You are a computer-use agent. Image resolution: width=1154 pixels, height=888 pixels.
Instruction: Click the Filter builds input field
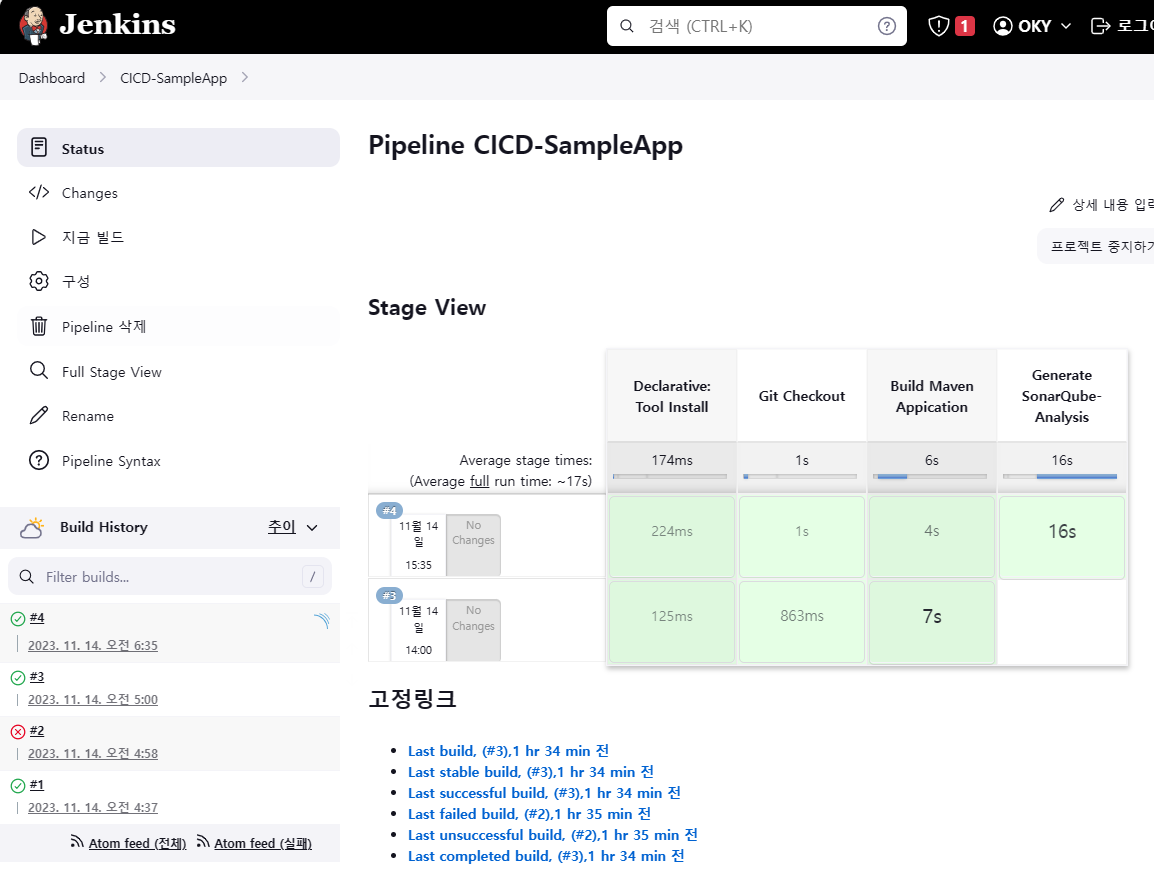click(170, 577)
